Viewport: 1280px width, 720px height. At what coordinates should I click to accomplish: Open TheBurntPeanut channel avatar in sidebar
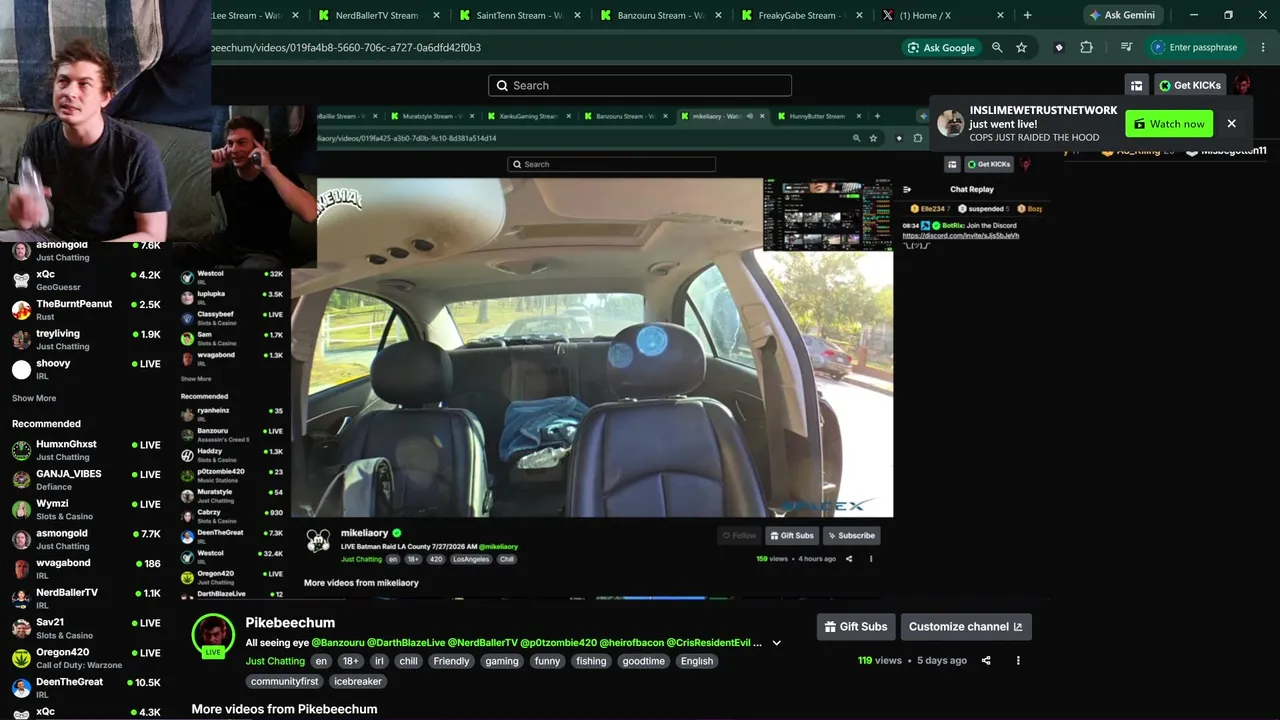(x=21, y=310)
